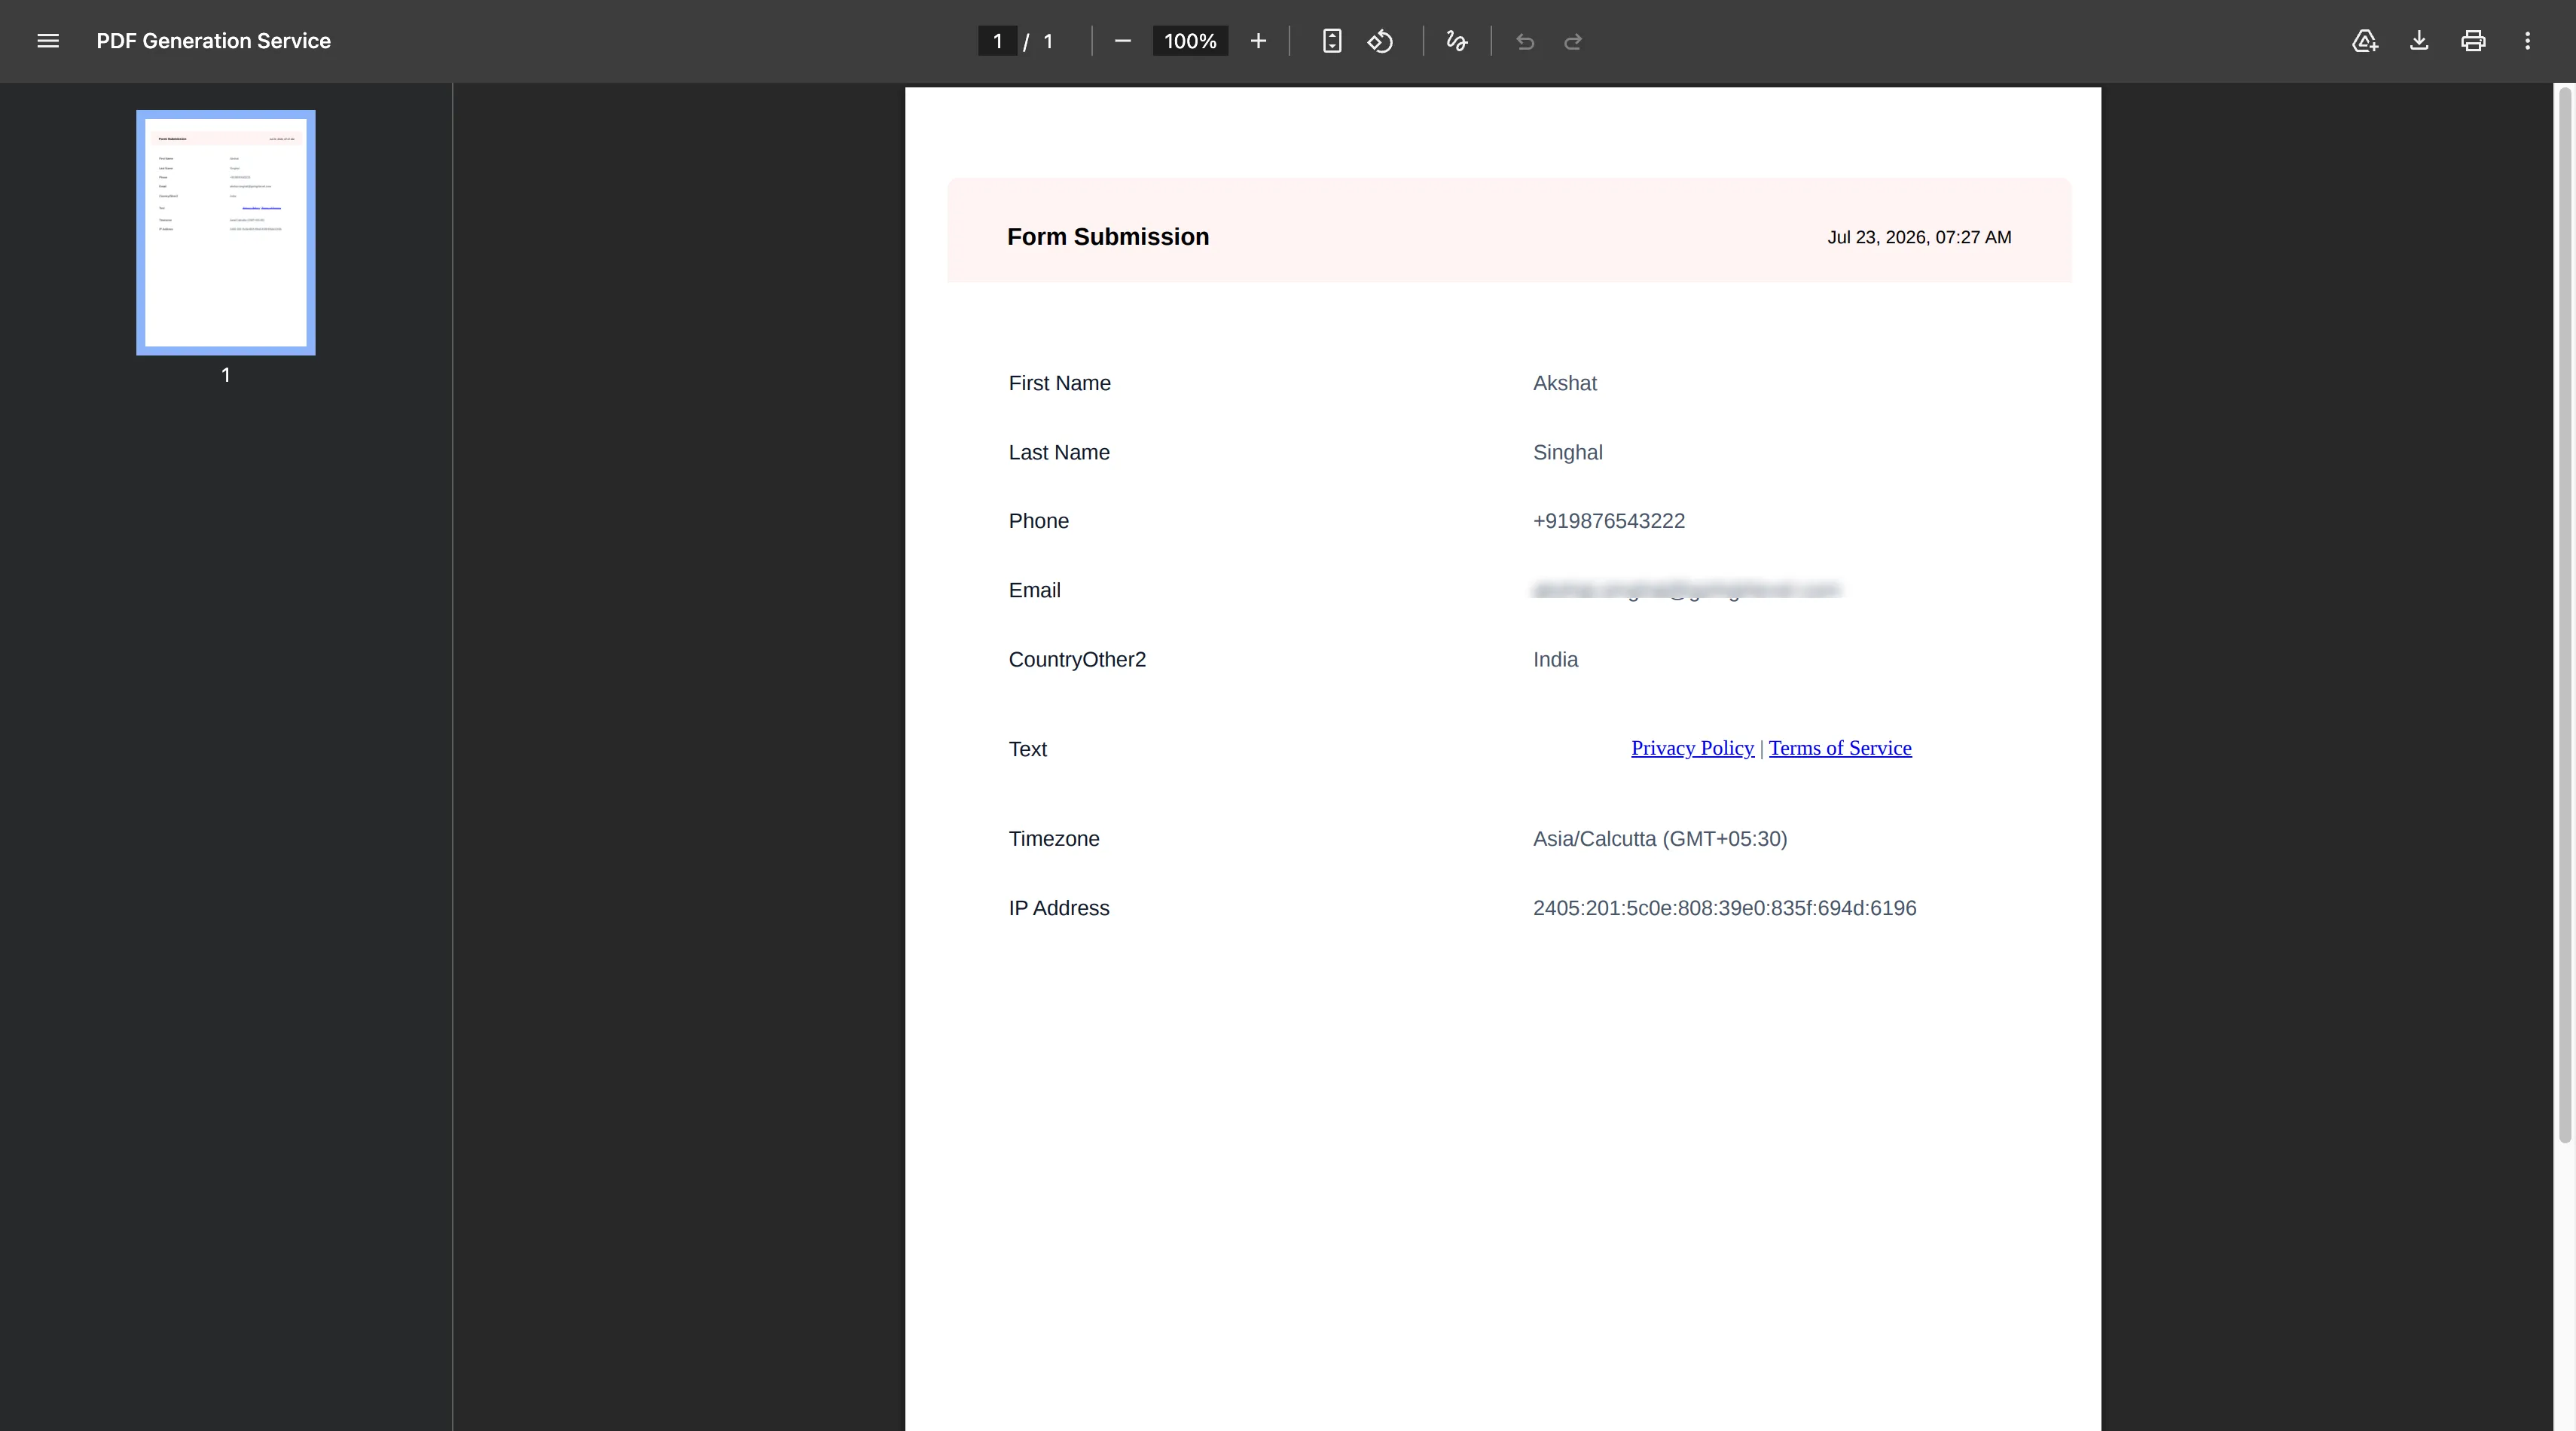Edit the 100% zoom level field
Image resolution: width=2576 pixels, height=1431 pixels.
(1190, 41)
